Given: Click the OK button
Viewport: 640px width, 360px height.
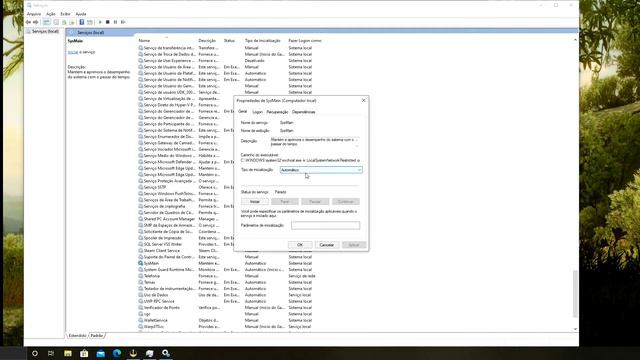Looking at the screenshot, I should coord(300,245).
